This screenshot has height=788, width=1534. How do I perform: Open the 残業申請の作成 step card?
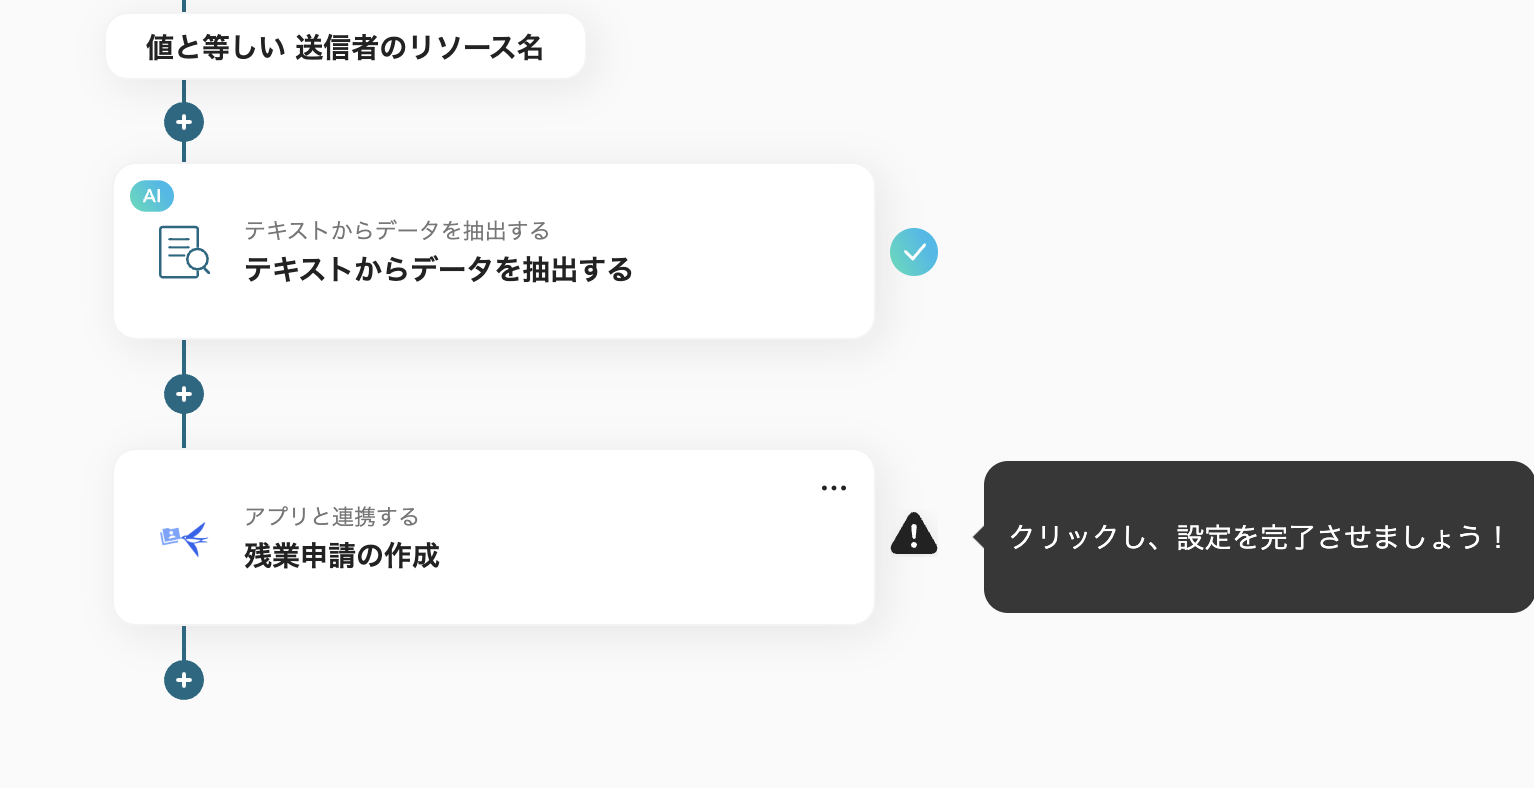600,580
